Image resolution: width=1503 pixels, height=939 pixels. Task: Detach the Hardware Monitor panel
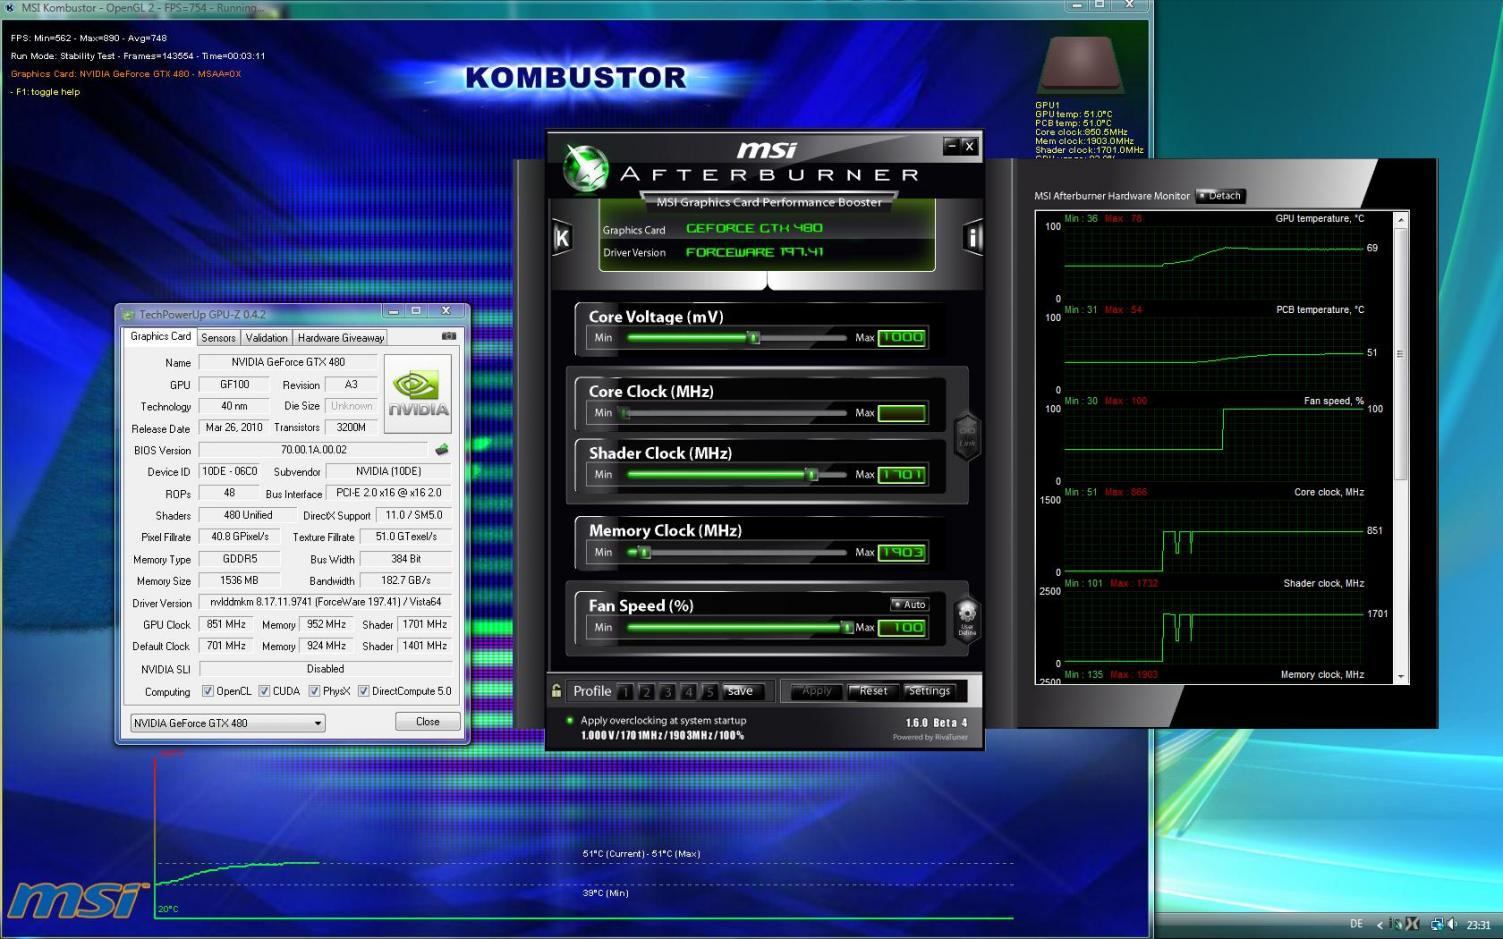1220,196
